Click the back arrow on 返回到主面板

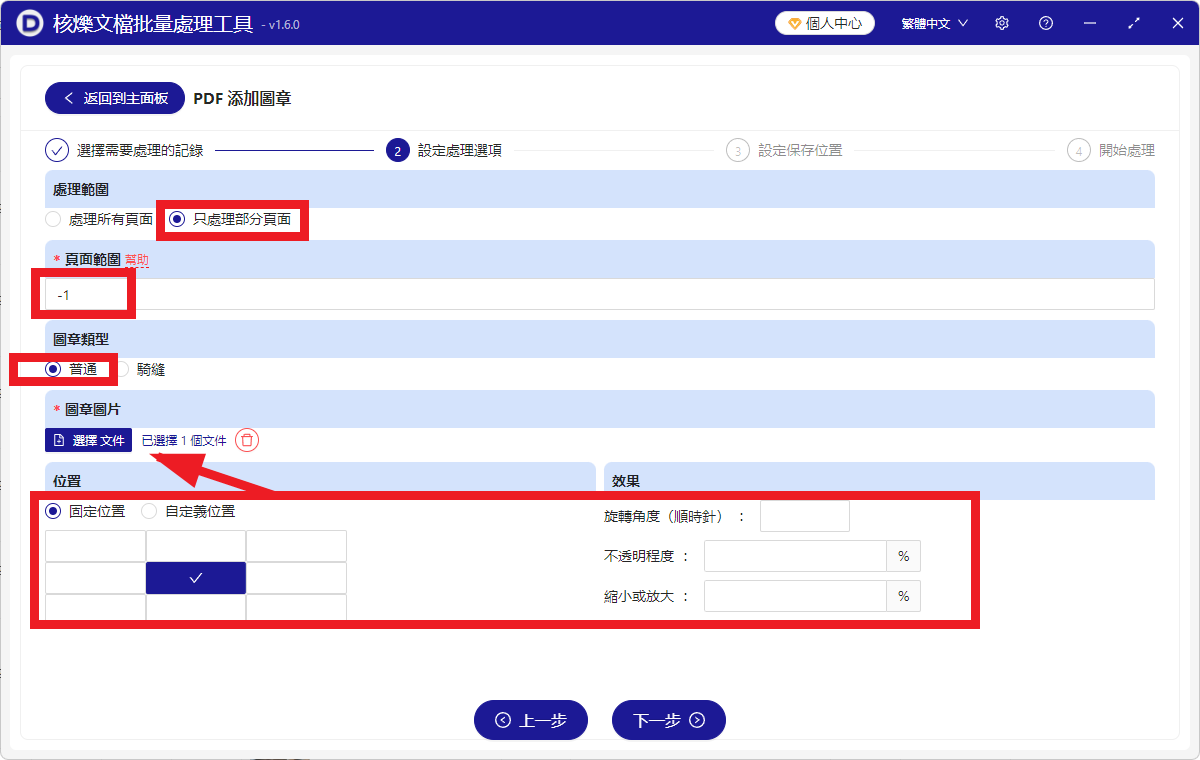tap(69, 98)
